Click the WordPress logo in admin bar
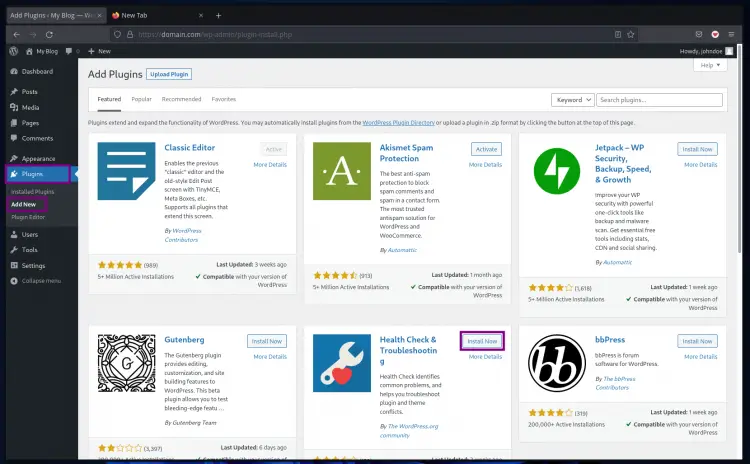This screenshot has height=464, width=750. pyautogui.click(x=13, y=51)
